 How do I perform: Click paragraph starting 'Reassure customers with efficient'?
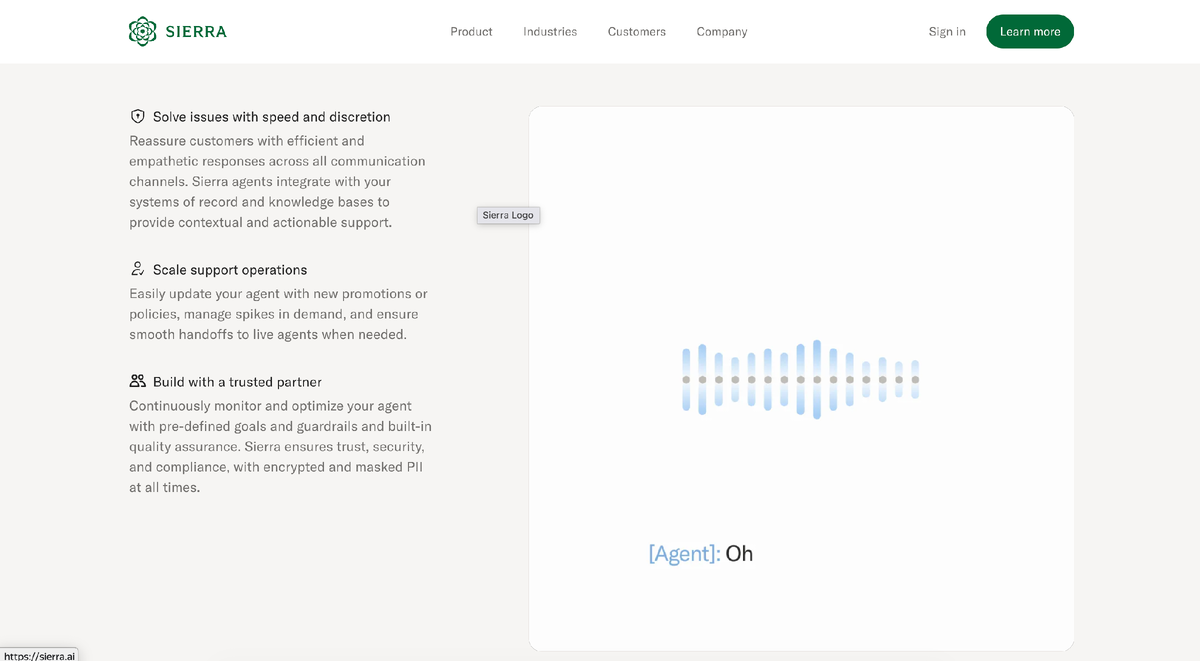(x=277, y=182)
